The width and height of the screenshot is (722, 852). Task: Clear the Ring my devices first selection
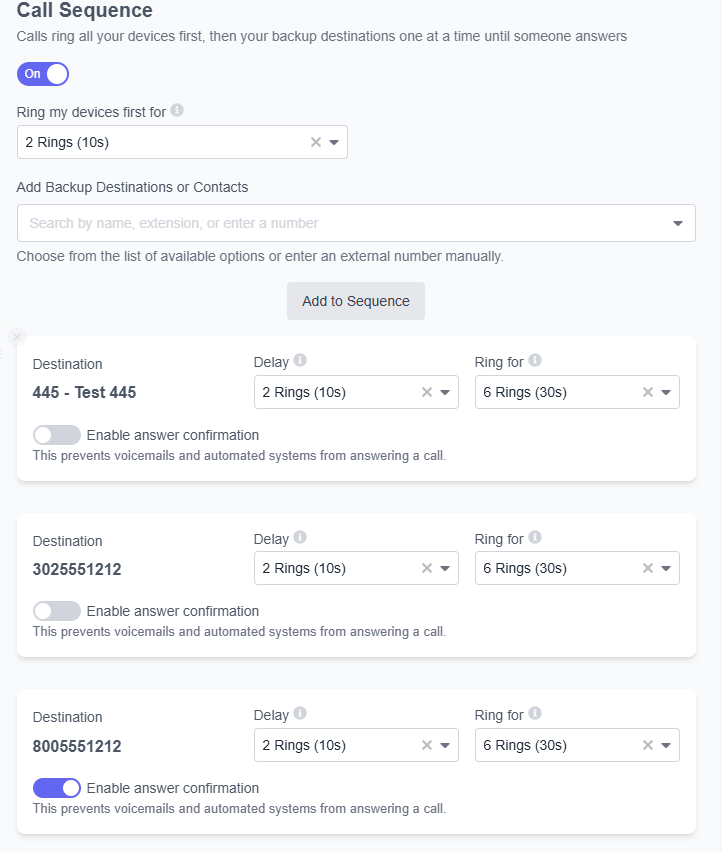[x=316, y=142]
